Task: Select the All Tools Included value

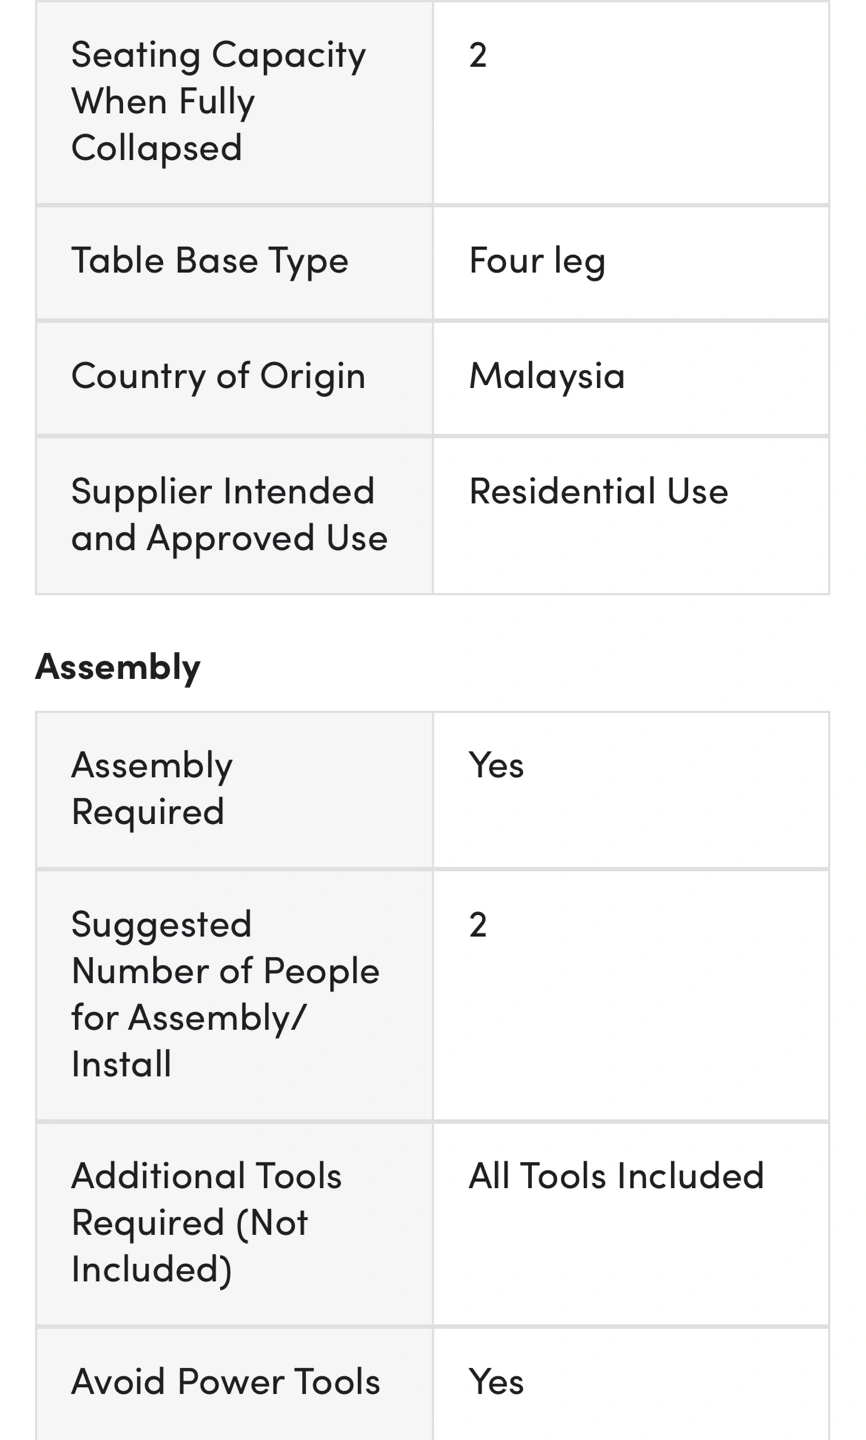Action: [x=616, y=1176]
